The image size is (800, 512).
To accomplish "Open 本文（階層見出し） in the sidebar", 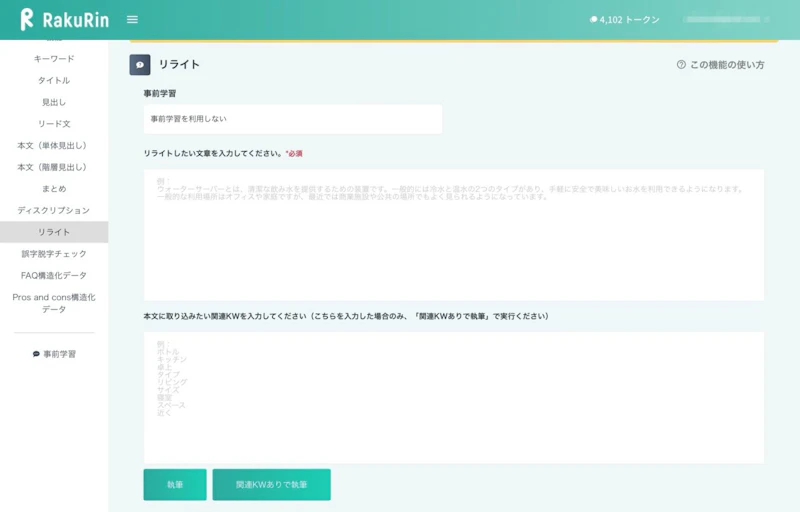I will click(54, 167).
